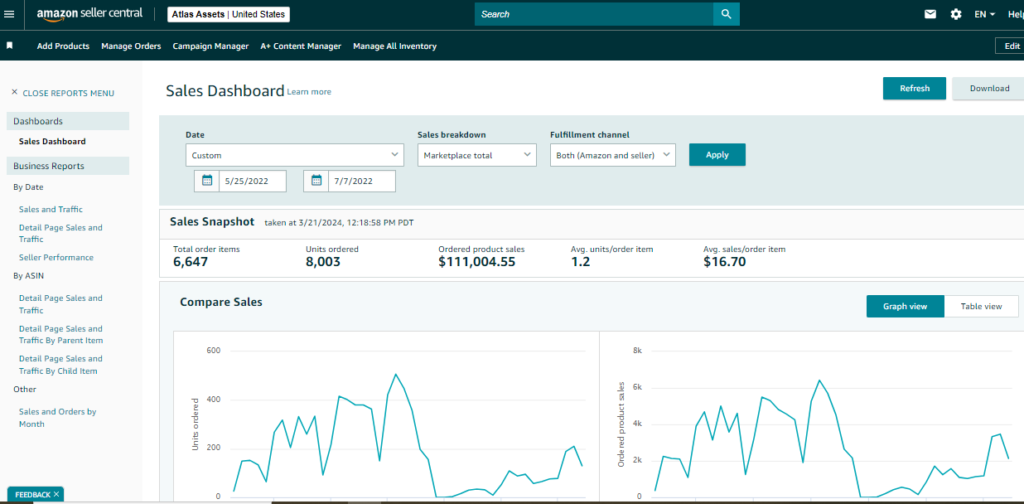Open the Sales breakdown dropdown
Viewport: 1024px width, 504px height.
pyautogui.click(x=478, y=155)
